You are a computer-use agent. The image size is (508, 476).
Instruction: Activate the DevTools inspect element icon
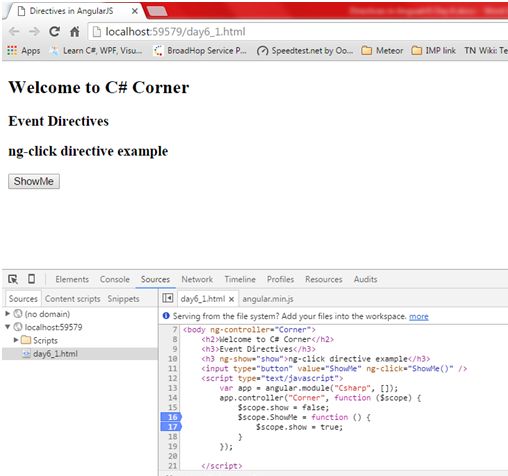point(13,279)
